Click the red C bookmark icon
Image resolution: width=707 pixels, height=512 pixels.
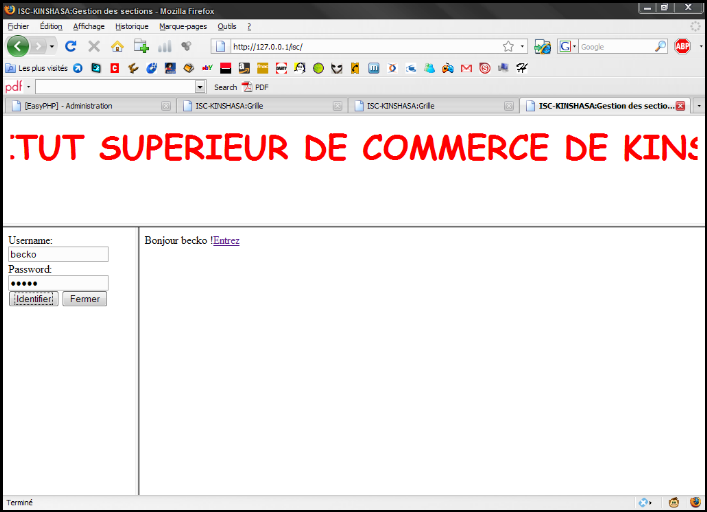point(115,68)
